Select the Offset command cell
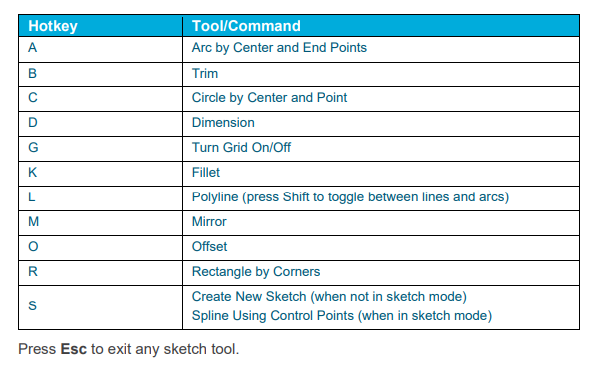Viewport: 603px width, 373px height. click(381, 248)
